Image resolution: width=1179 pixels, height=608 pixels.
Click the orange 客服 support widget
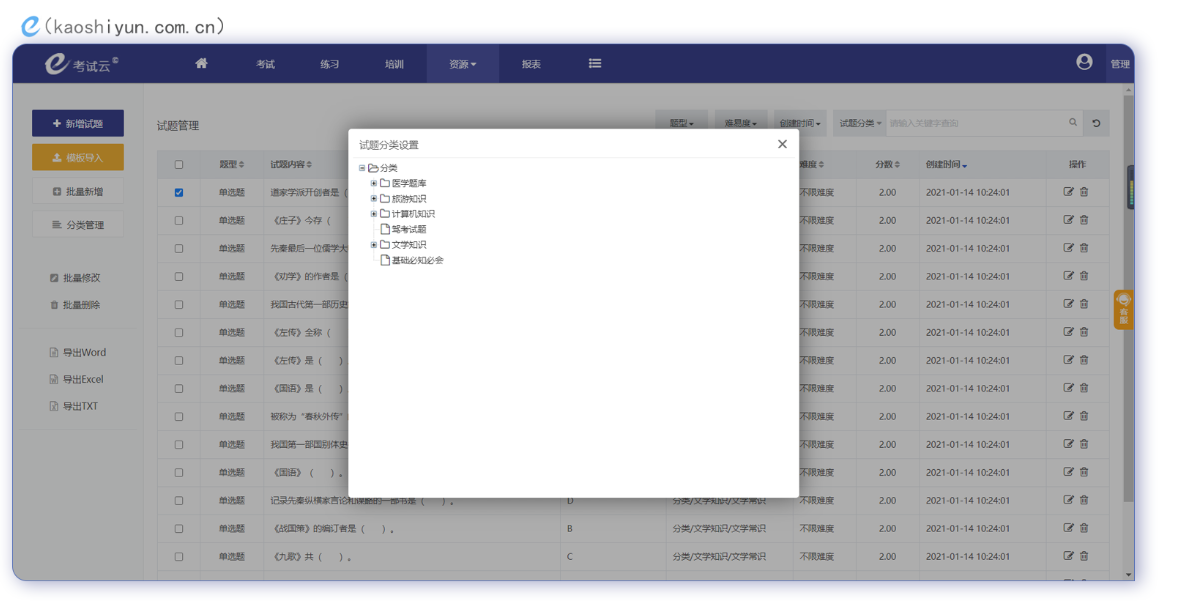(1124, 309)
